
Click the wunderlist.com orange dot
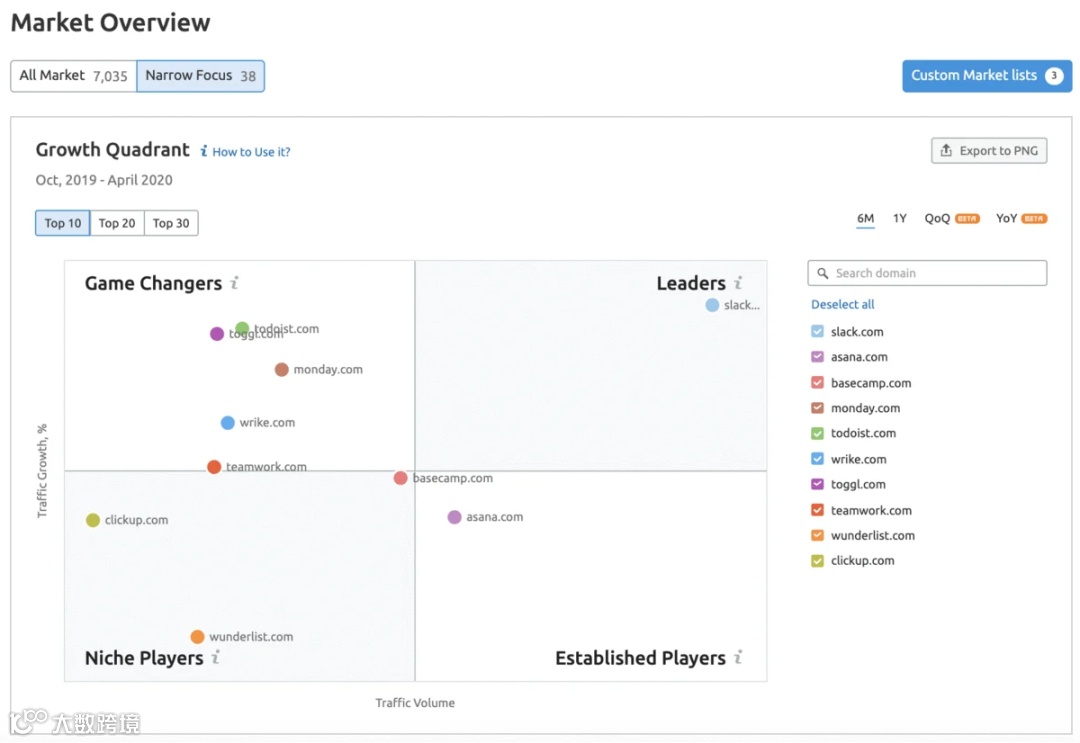[198, 637]
